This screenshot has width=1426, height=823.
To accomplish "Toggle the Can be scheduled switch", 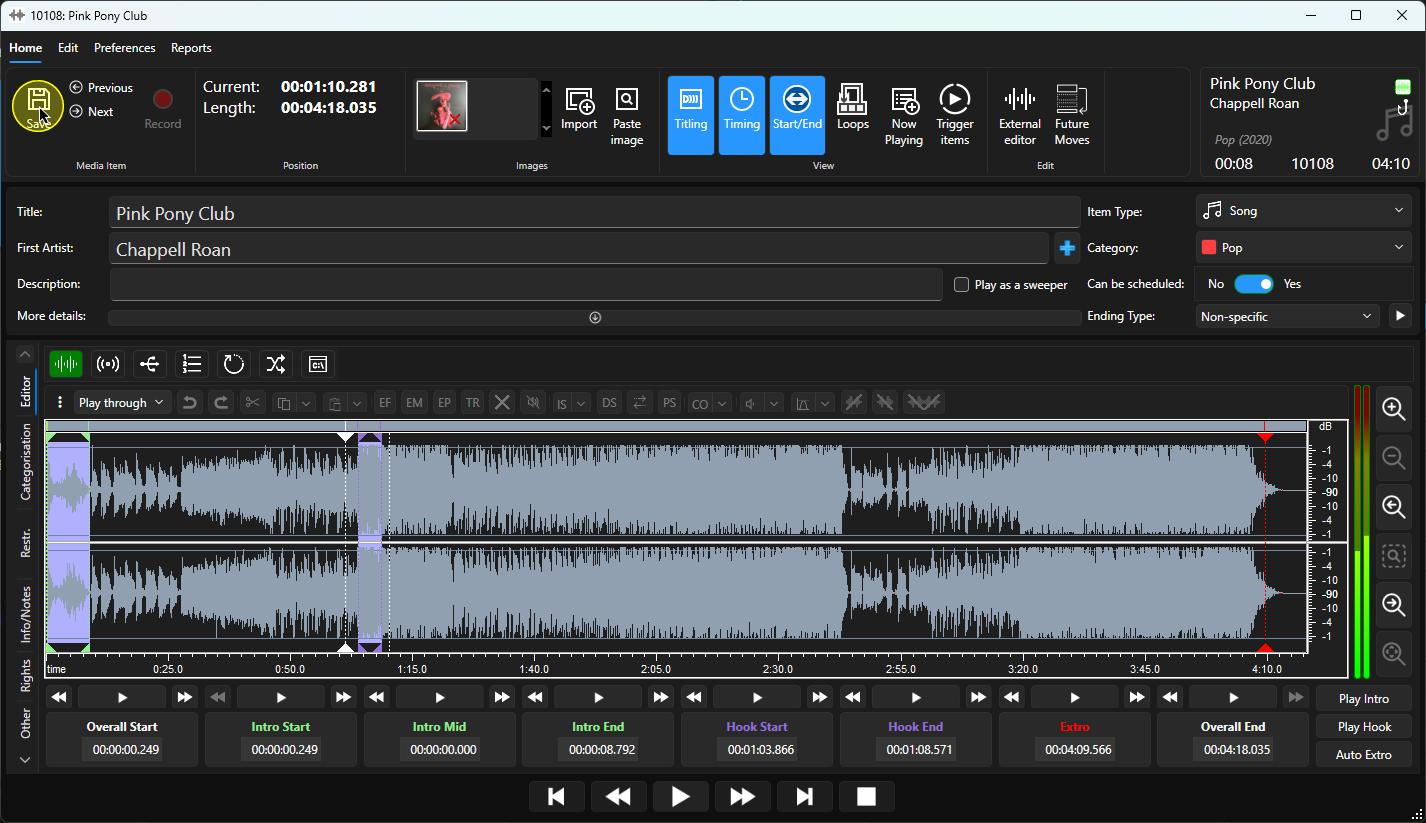I will [x=1254, y=284].
